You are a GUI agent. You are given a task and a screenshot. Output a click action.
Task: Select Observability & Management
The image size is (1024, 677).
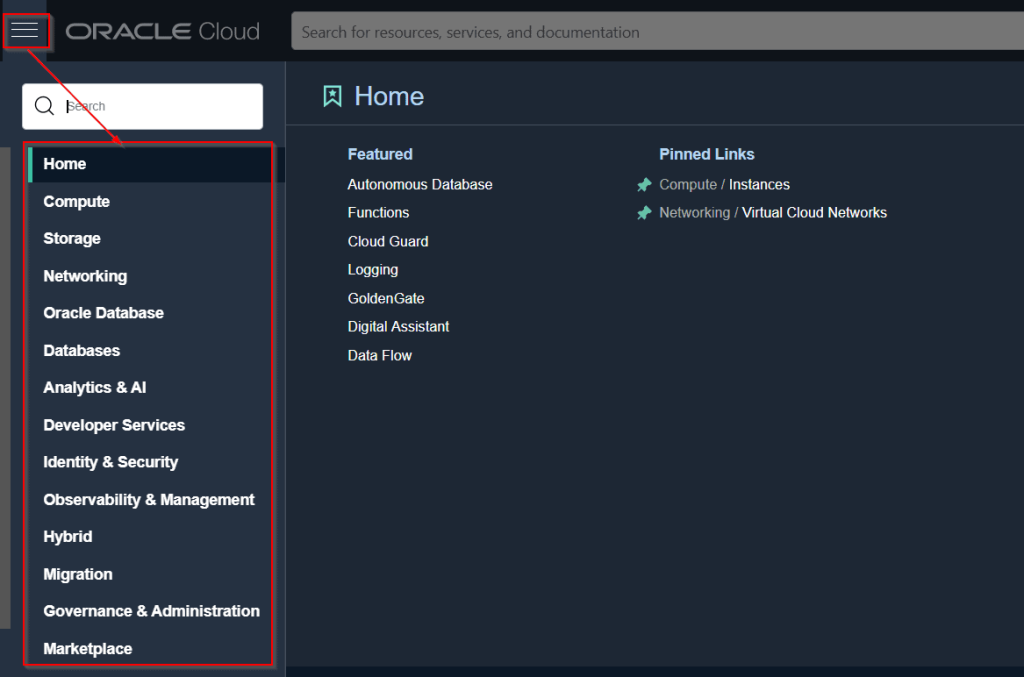point(148,499)
